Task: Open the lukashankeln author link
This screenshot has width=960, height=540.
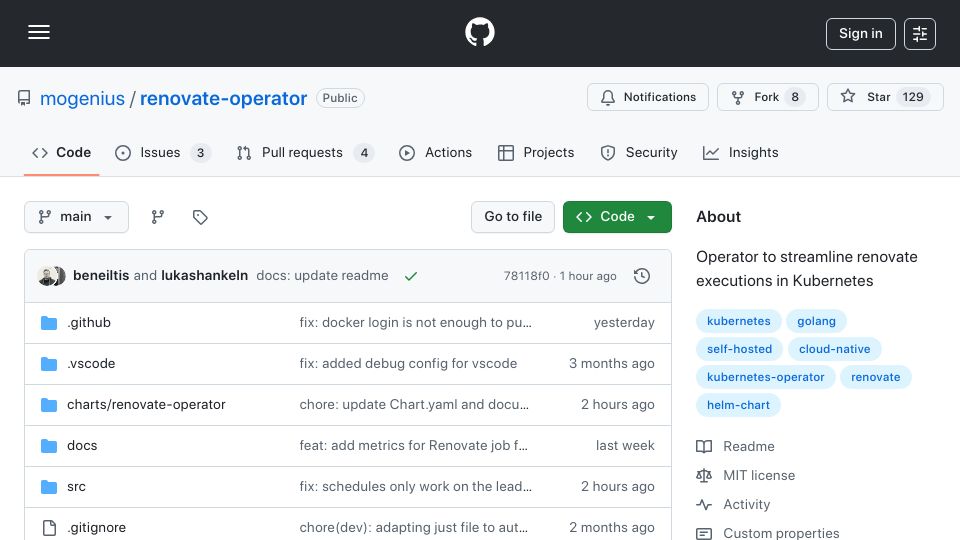Action: (204, 276)
